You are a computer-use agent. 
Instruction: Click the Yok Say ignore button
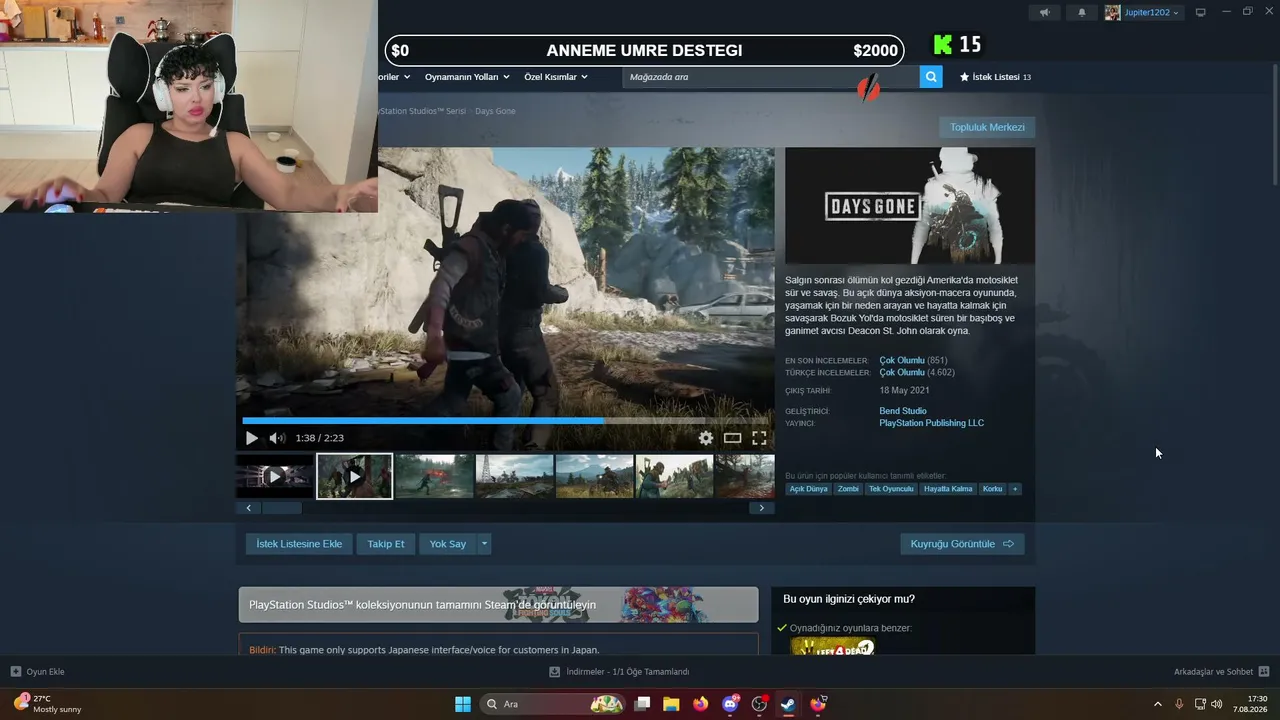448,544
